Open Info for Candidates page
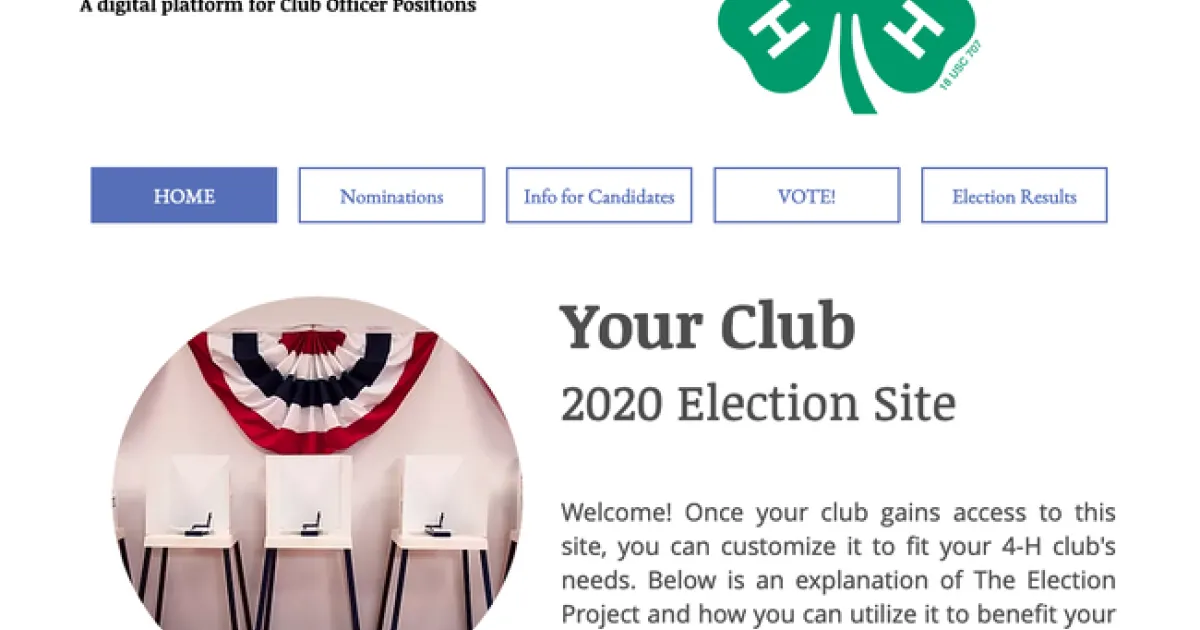This screenshot has height=630, width=1200. point(599,196)
